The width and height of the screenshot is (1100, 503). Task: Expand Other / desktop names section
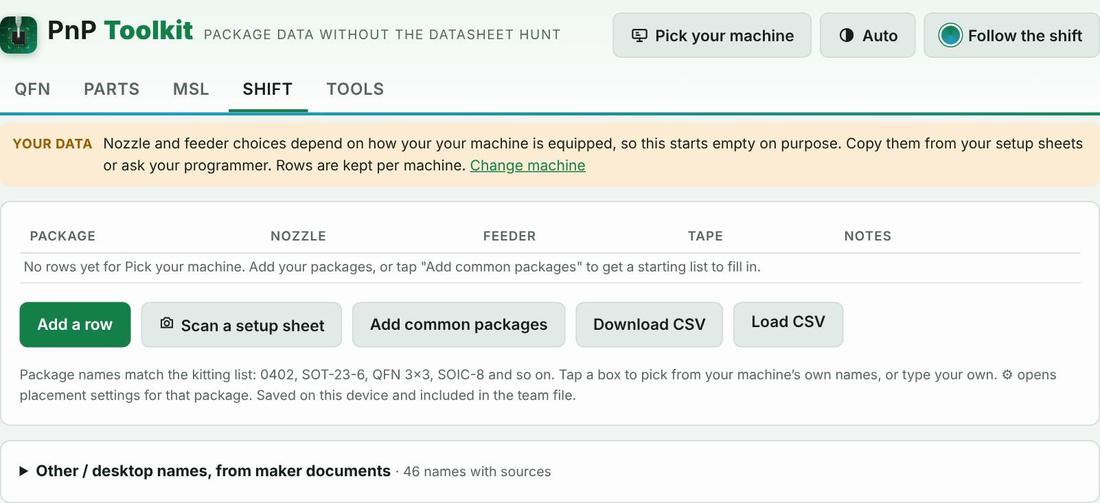[550, 471]
